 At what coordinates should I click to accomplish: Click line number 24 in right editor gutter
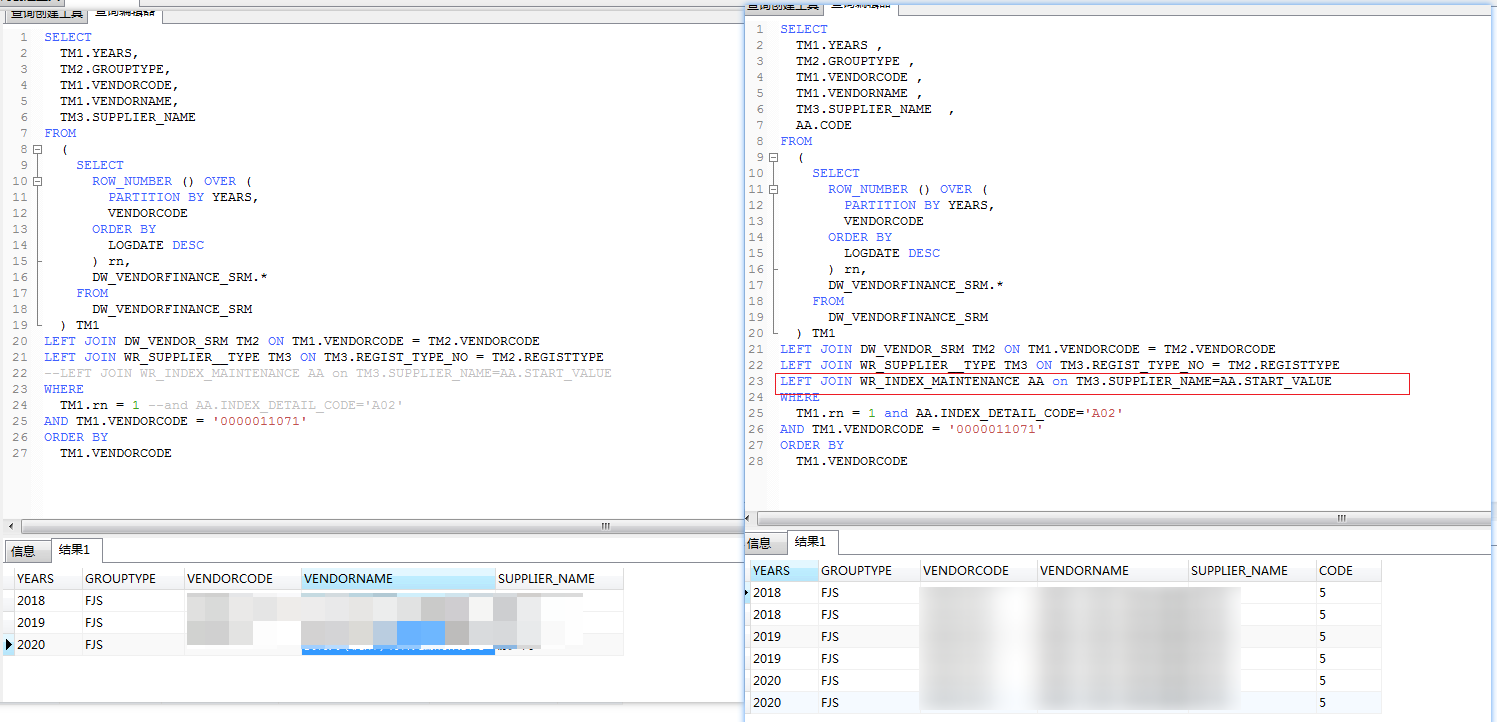756,397
